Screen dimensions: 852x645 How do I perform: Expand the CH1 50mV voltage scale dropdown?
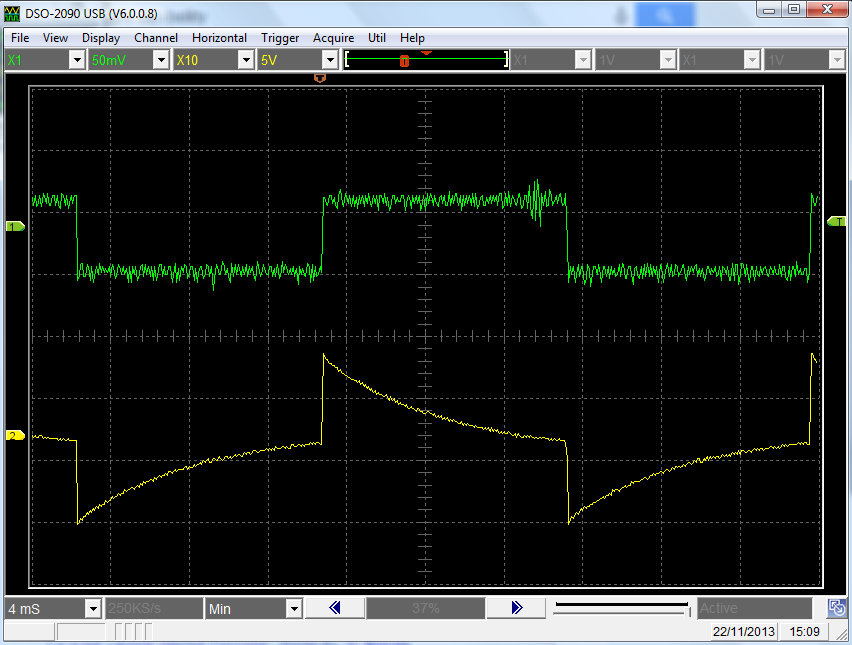point(160,60)
